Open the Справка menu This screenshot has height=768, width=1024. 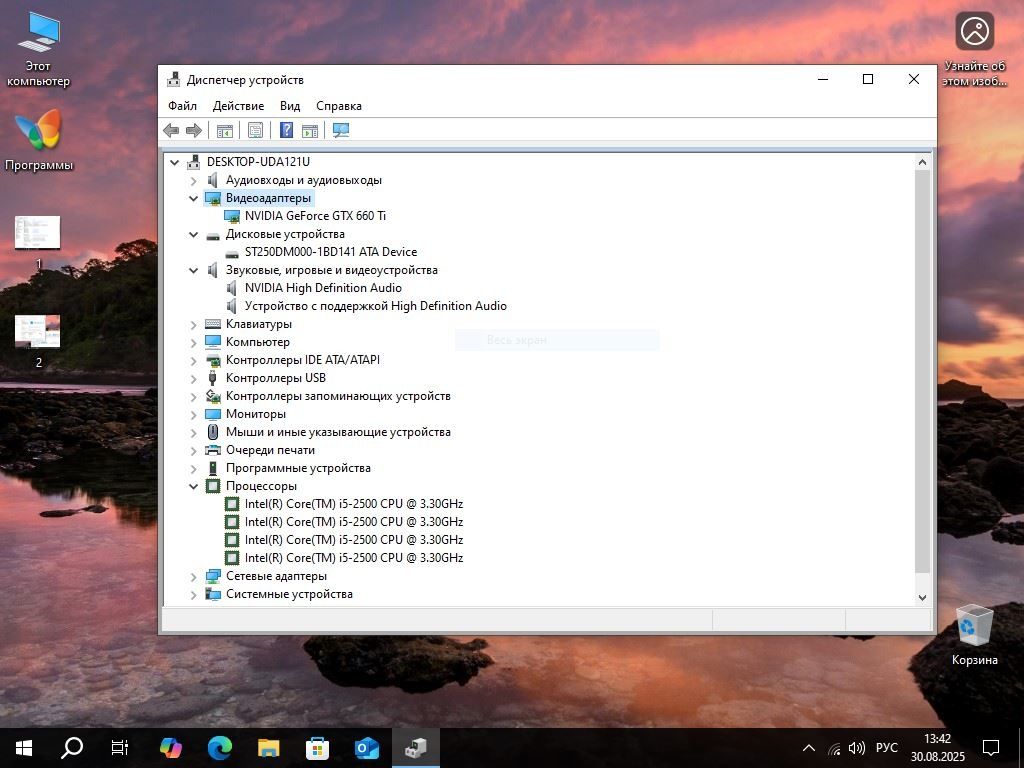339,106
